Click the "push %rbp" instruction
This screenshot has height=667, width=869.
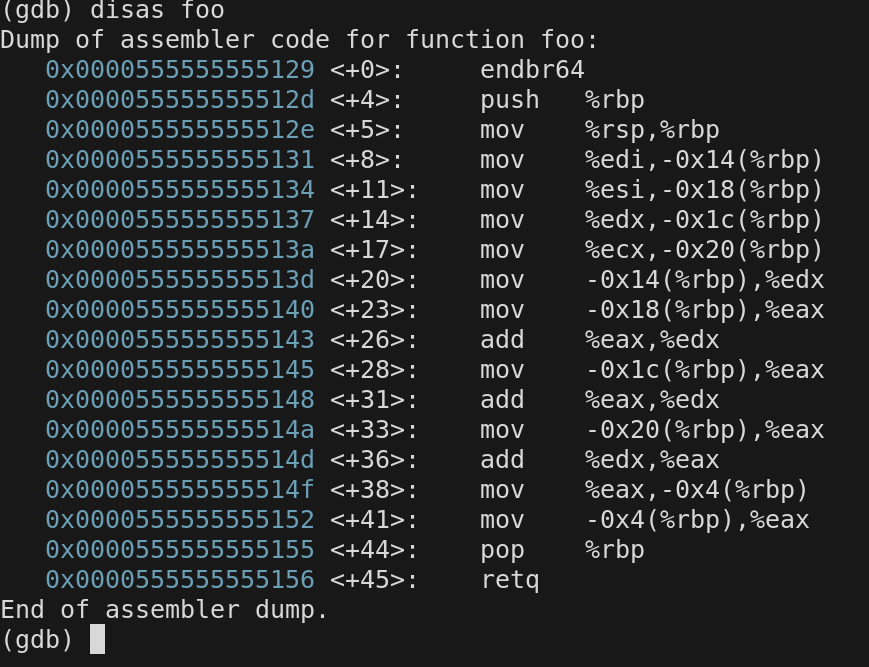click(561, 100)
